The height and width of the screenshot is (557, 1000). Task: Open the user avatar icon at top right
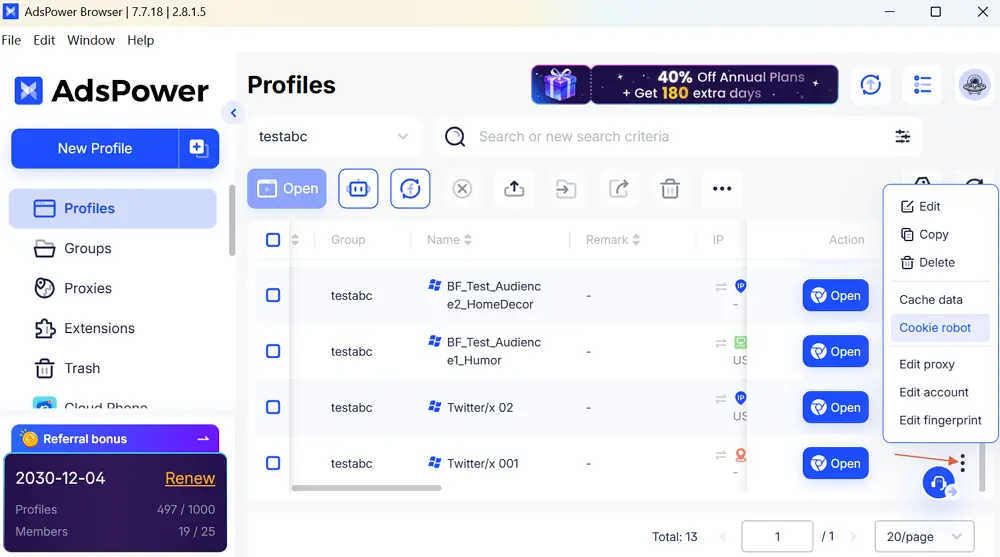point(974,85)
